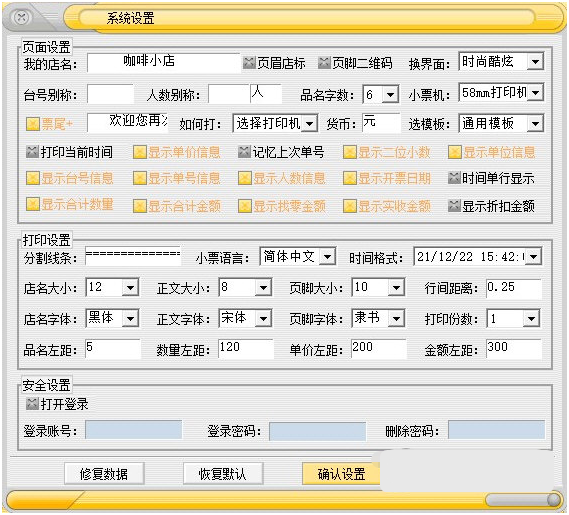Toggle the 打印当前时间 checkbox
The width and height of the screenshot is (569, 515).
[x=32, y=152]
